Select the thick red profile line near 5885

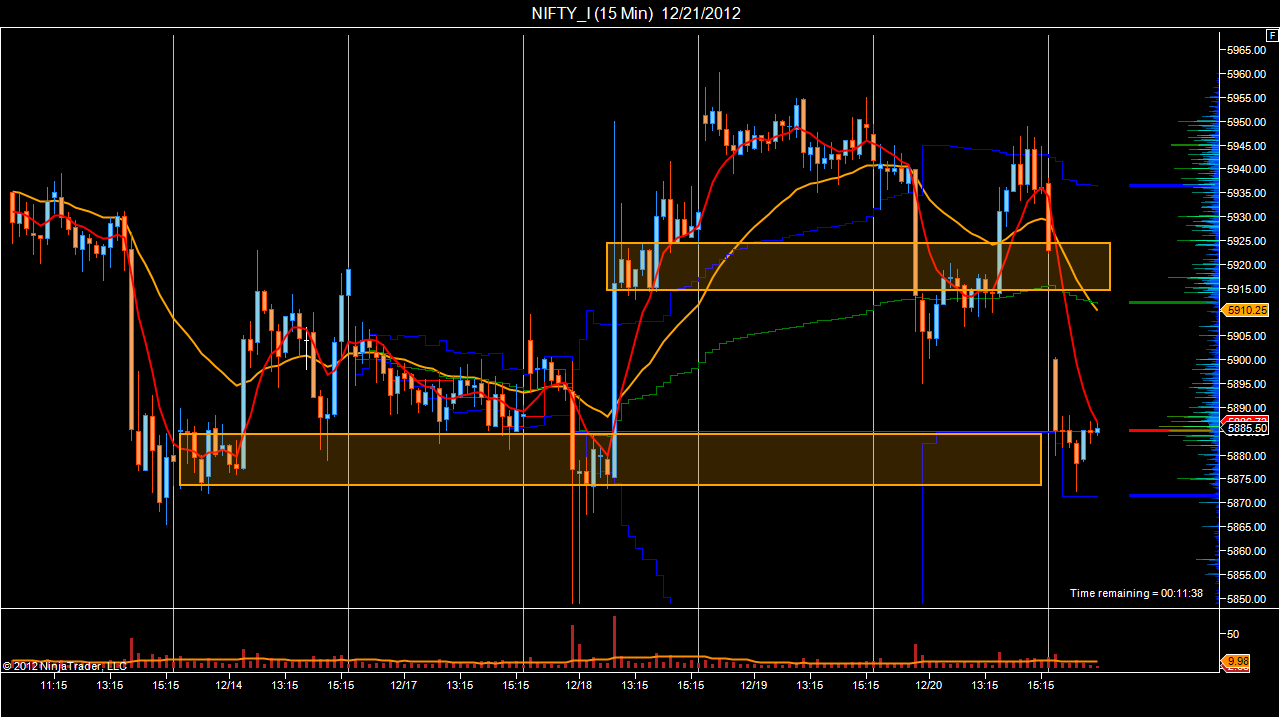click(1174, 430)
